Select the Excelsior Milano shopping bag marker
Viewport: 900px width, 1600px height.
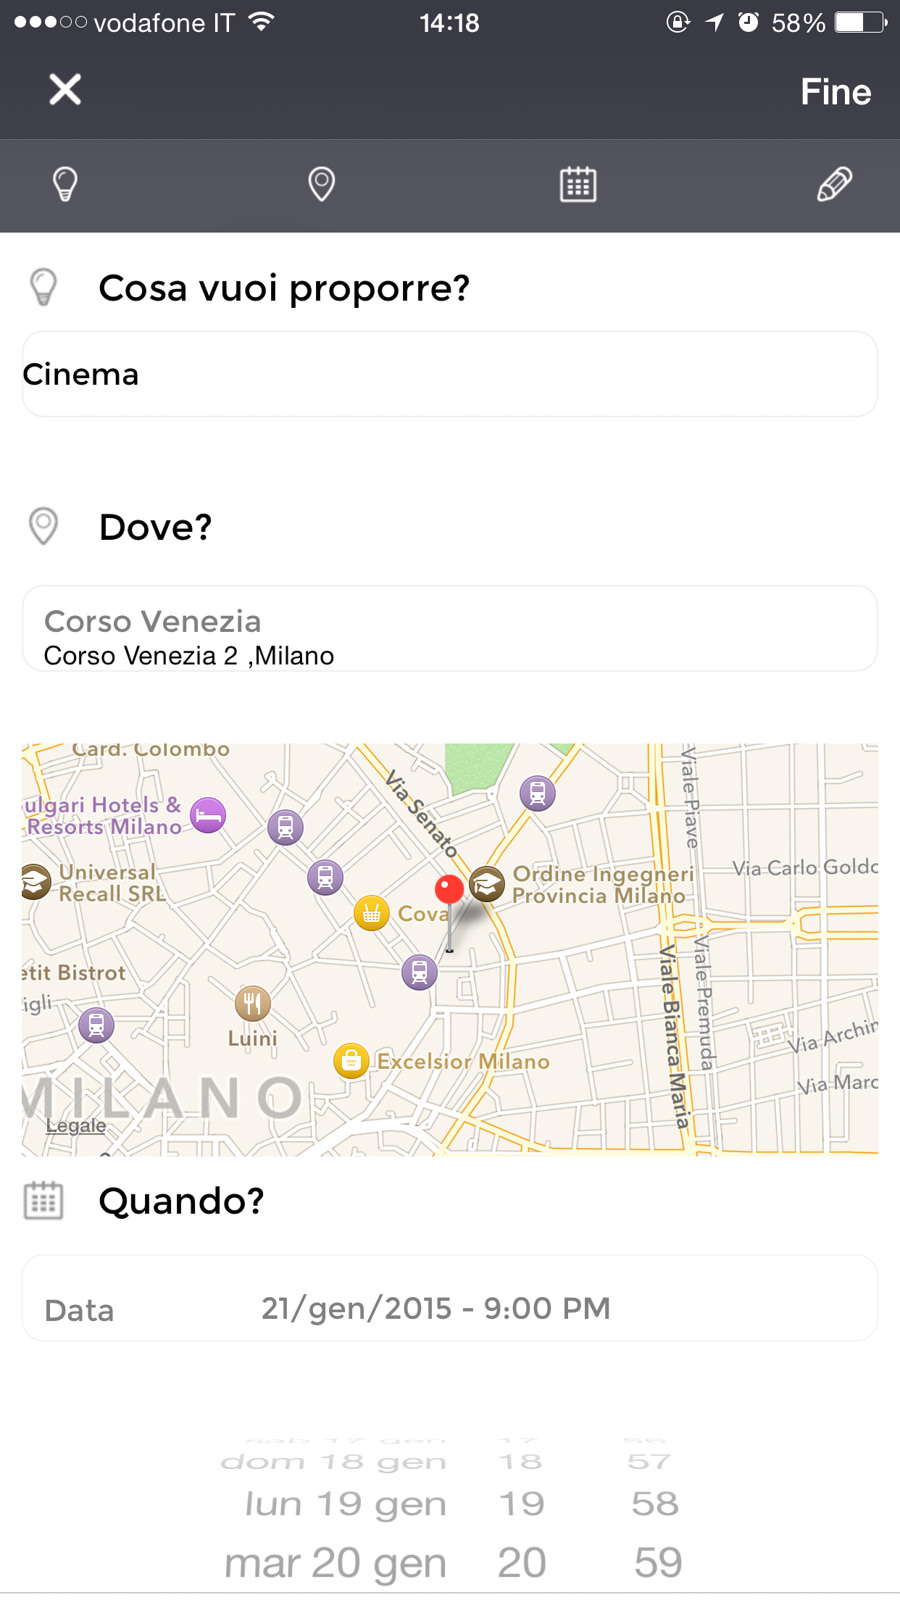(351, 1060)
